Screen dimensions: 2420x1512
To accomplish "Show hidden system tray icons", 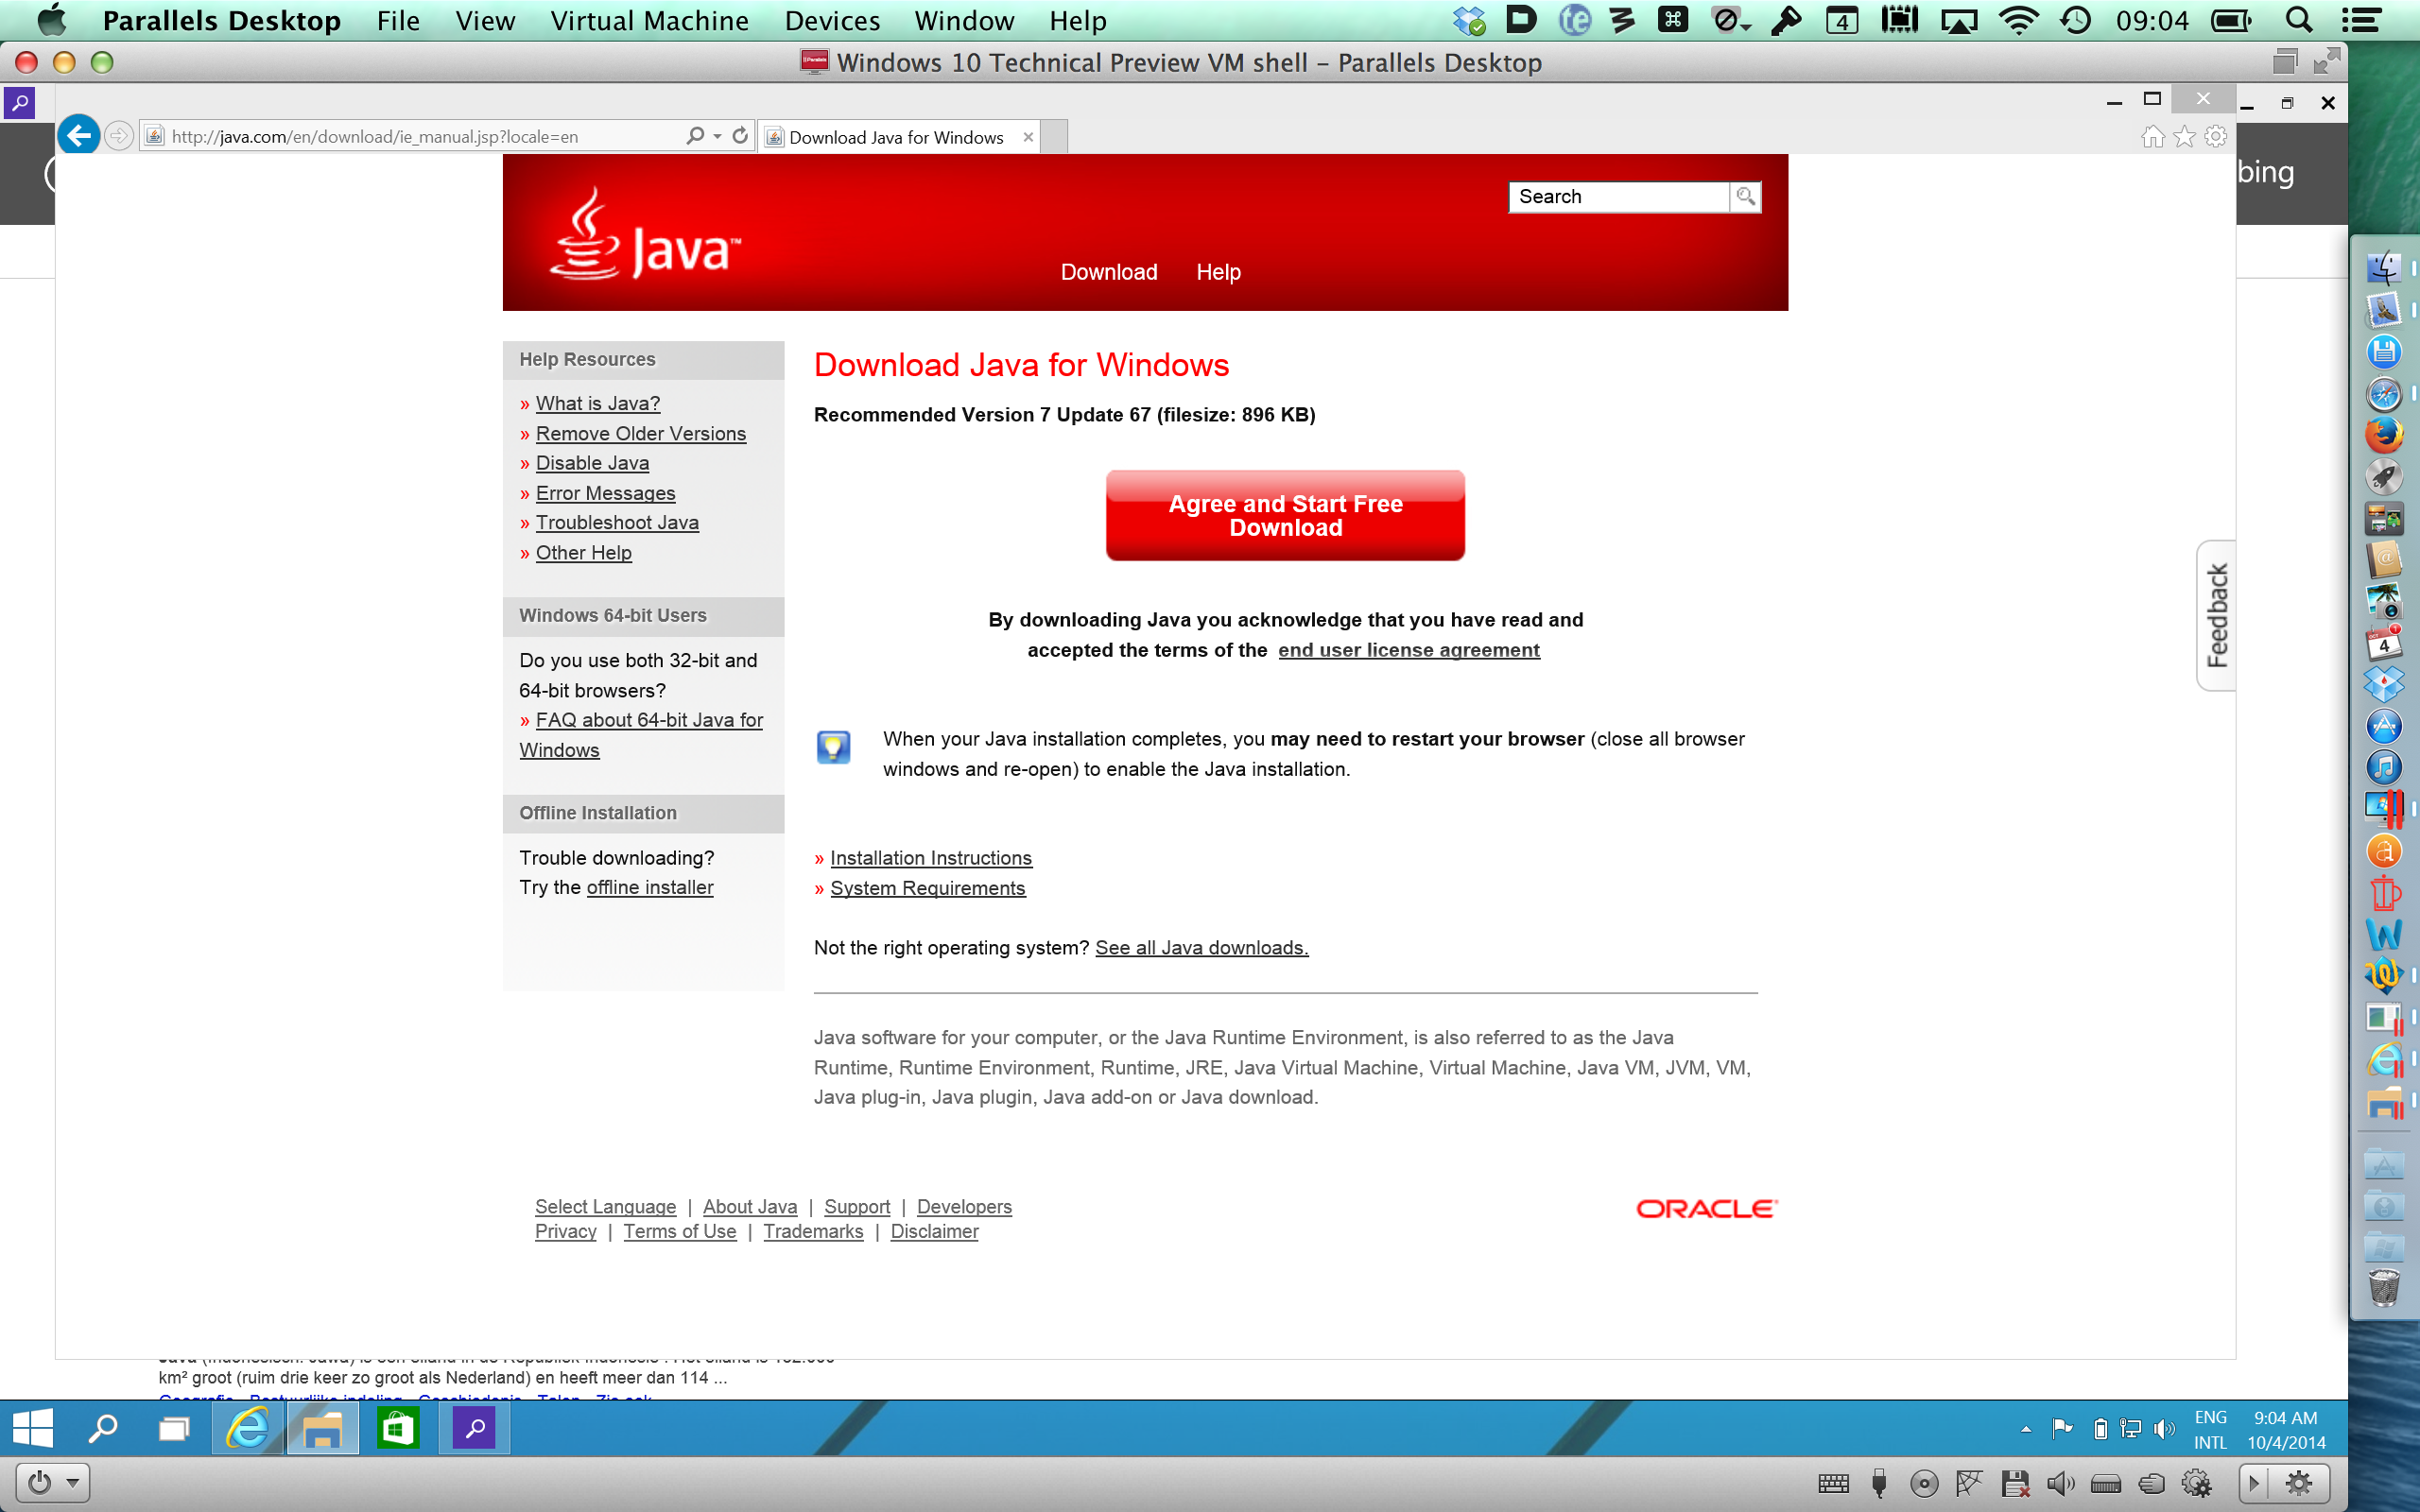I will coord(2026,1430).
